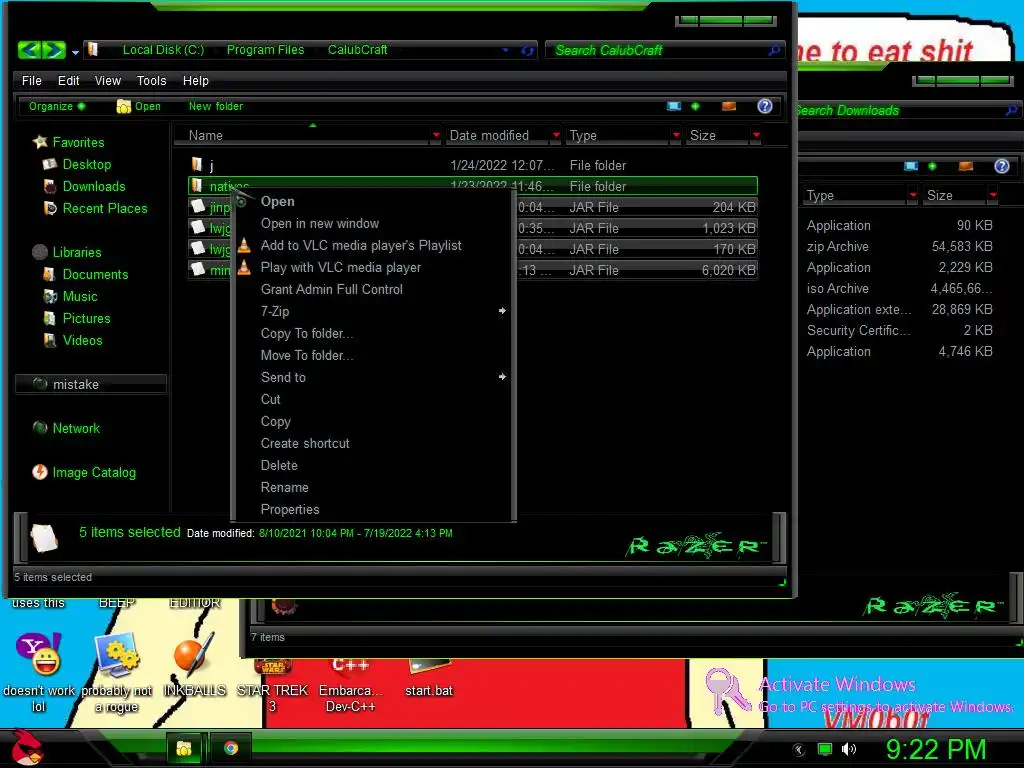
Task: Open Explorer help question mark icon
Action: pyautogui.click(x=765, y=106)
